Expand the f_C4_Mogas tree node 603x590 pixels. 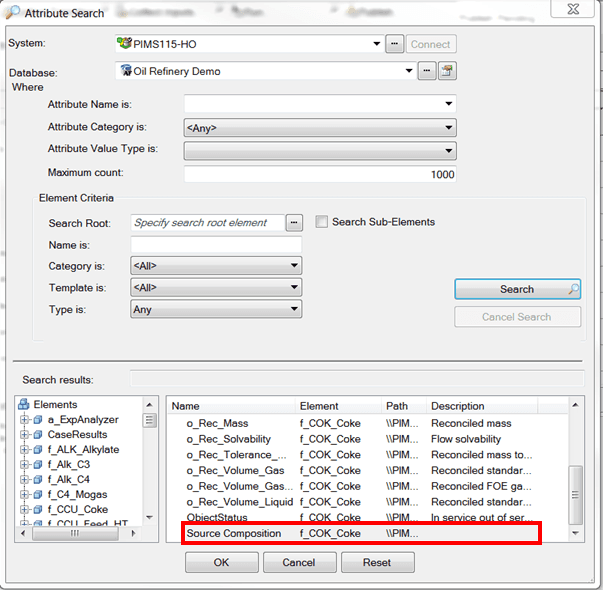(x=24, y=495)
